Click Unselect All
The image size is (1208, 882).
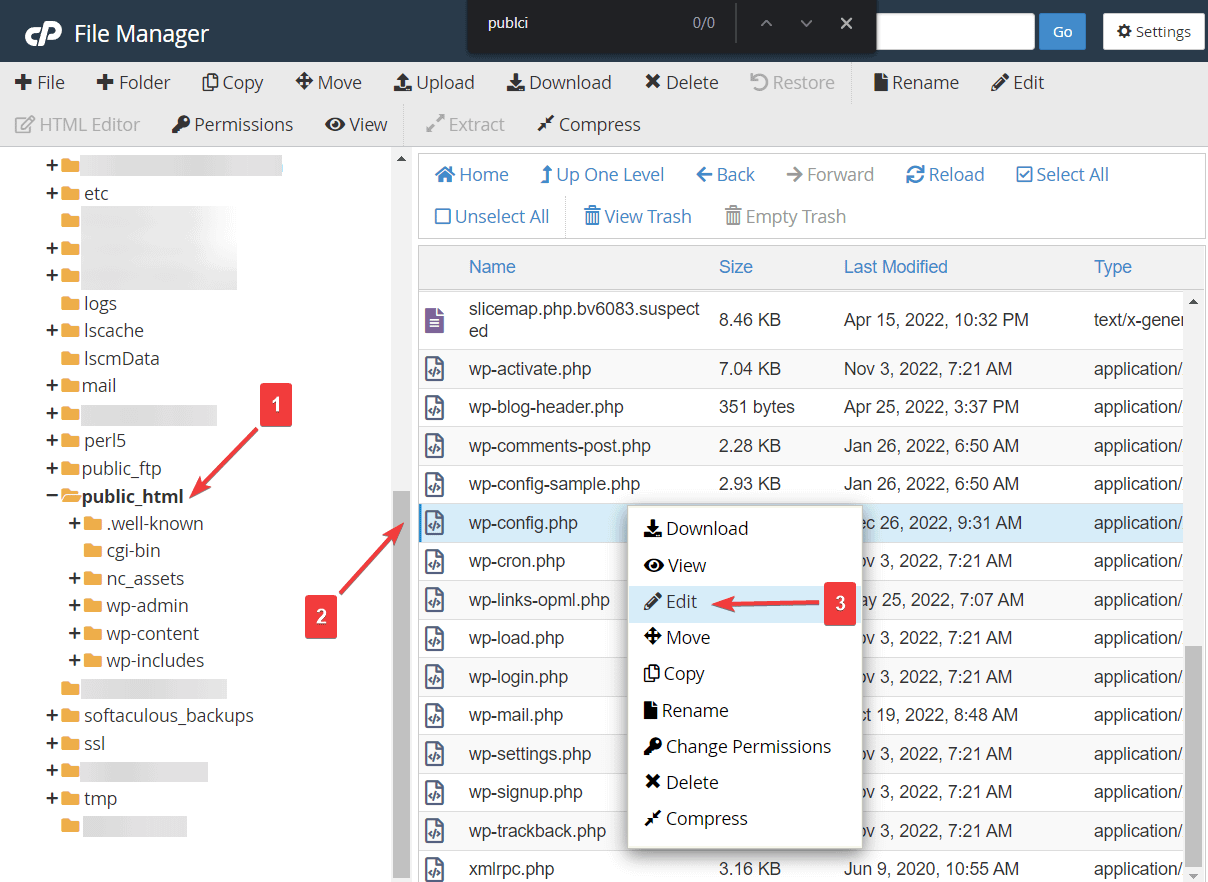(x=492, y=217)
